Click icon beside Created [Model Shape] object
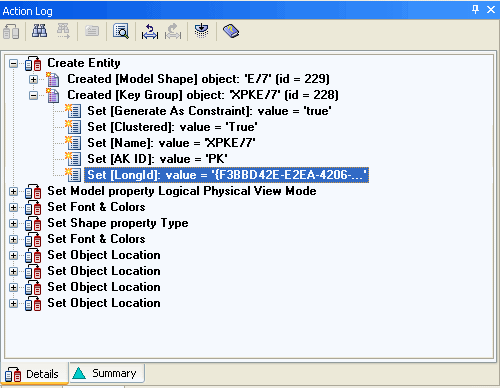500x388 pixels. pos(53,79)
